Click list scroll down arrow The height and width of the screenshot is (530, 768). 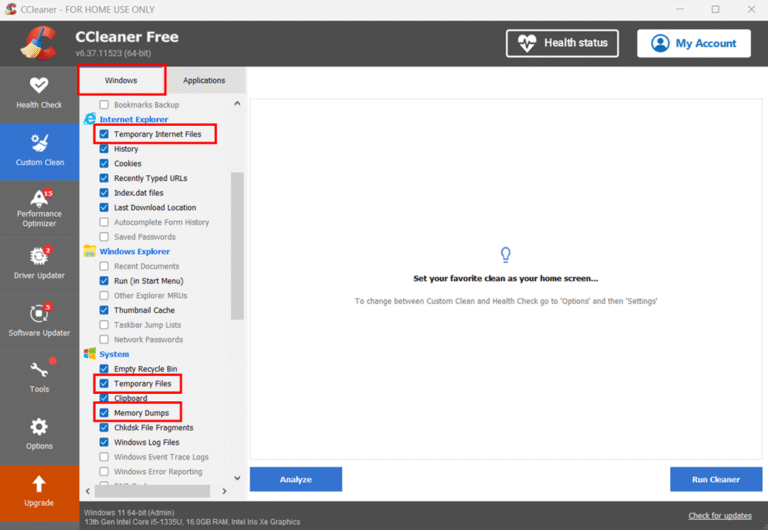(237, 478)
